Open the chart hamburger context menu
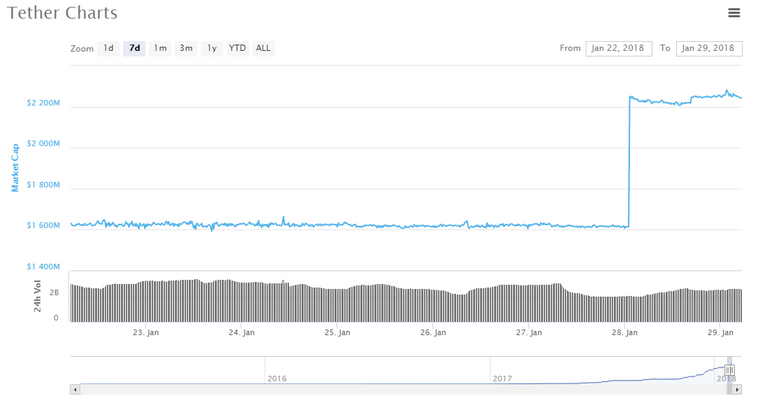The image size is (768, 403). [x=734, y=13]
